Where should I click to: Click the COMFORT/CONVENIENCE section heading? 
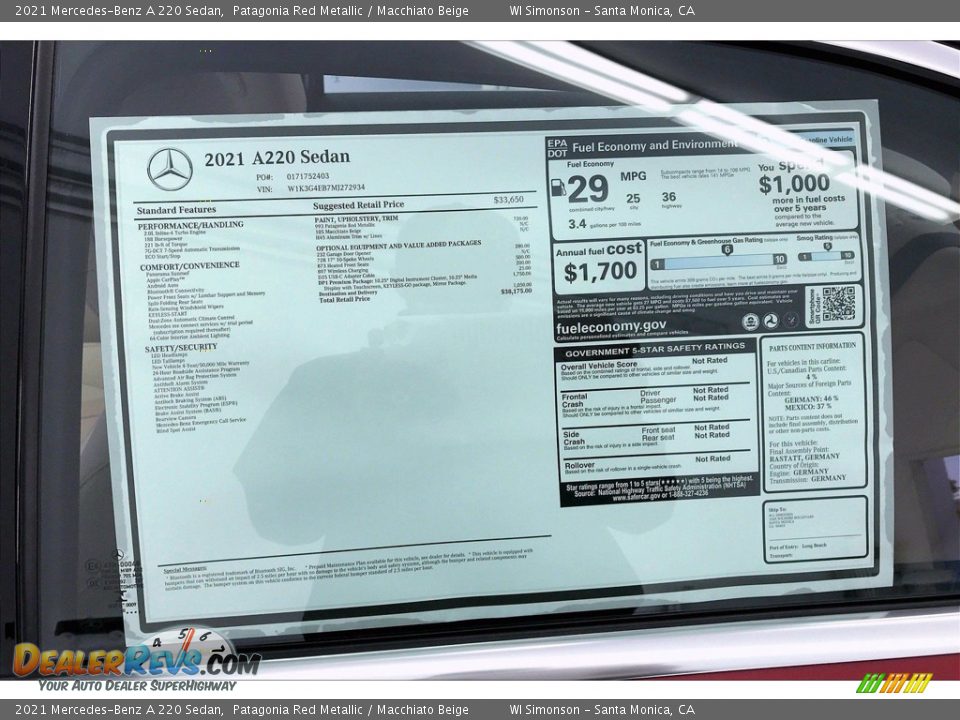tap(190, 266)
